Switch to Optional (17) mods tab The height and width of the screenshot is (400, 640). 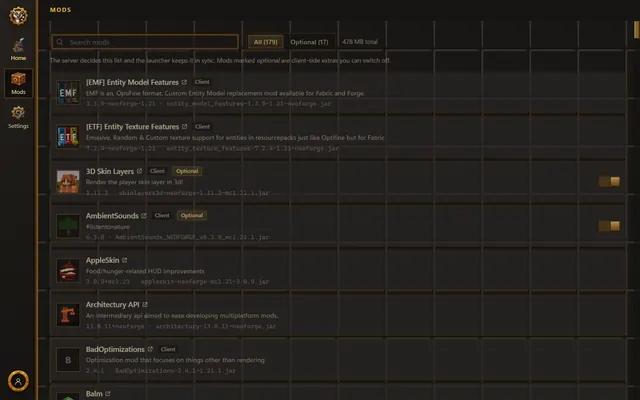click(x=309, y=42)
